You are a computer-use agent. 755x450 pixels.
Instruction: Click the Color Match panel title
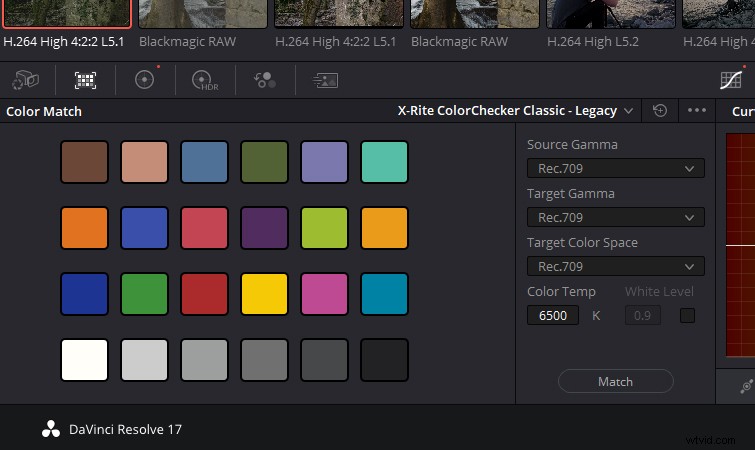click(x=44, y=112)
